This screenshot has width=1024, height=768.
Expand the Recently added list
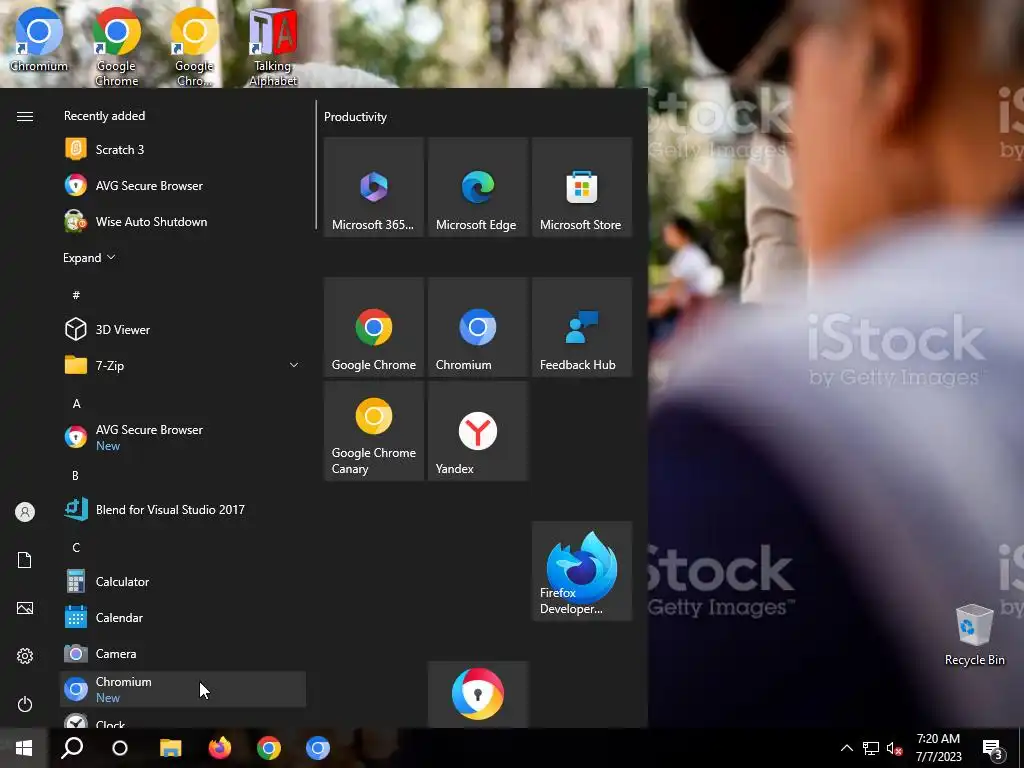[x=89, y=257]
